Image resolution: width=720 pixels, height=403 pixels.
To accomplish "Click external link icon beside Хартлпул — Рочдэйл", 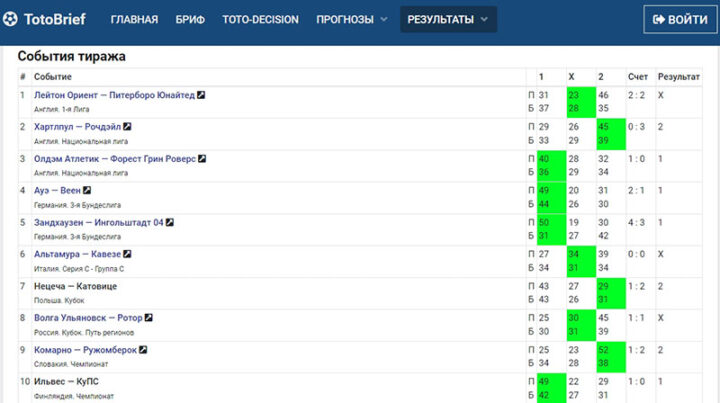I will click(127, 127).
